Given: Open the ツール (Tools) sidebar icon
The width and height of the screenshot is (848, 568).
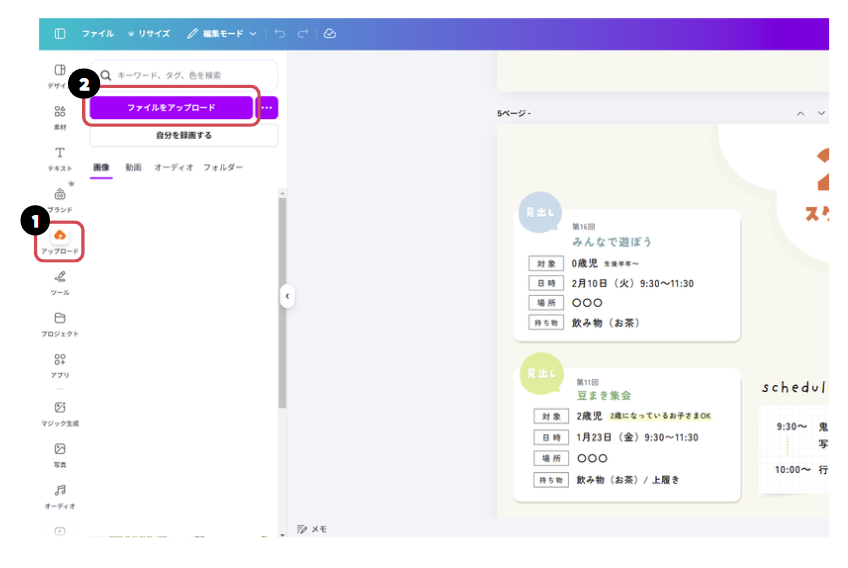Looking at the screenshot, I should pyautogui.click(x=60, y=281).
